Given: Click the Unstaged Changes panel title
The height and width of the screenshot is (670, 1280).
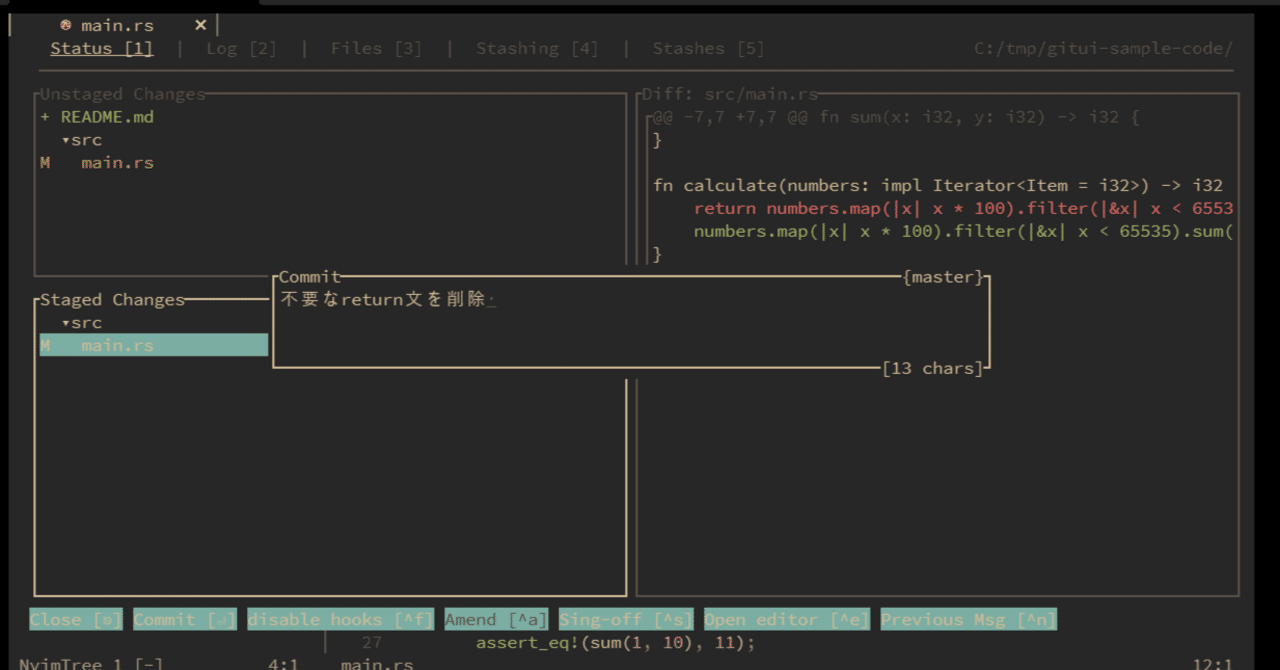Looking at the screenshot, I should click(122, 94).
